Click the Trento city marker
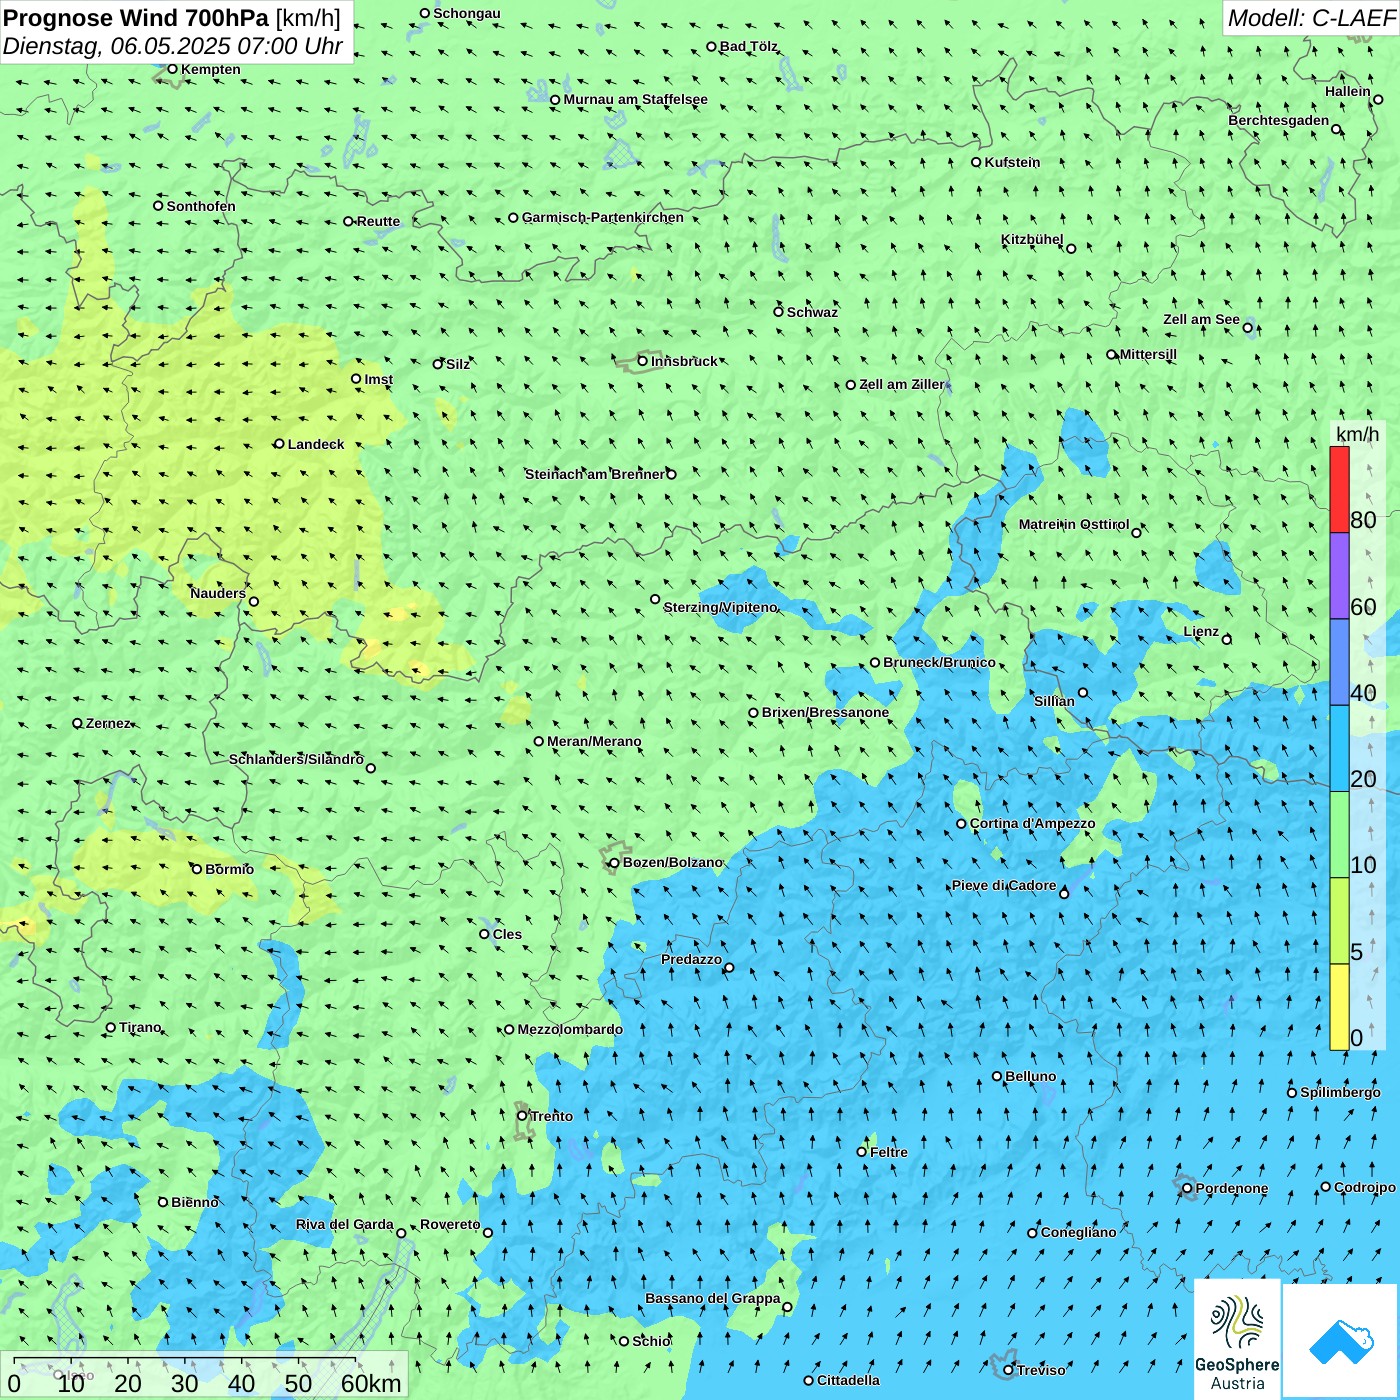 point(522,1116)
